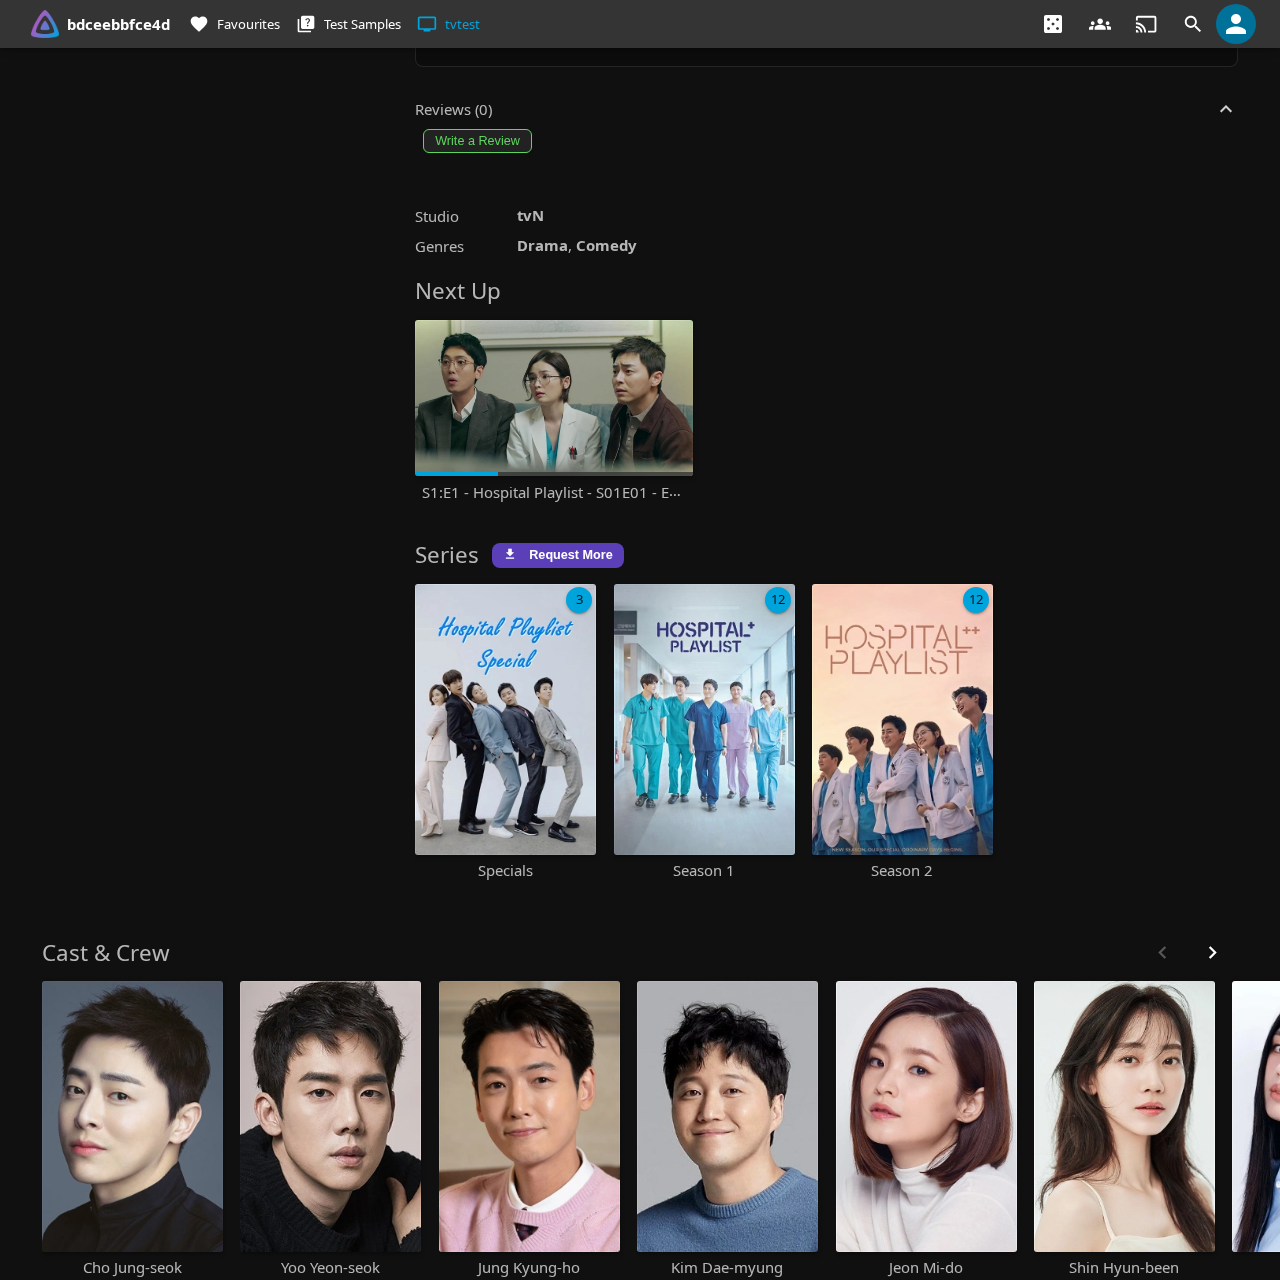Switch to the tvtest tab
The image size is (1280, 1280).
point(449,24)
